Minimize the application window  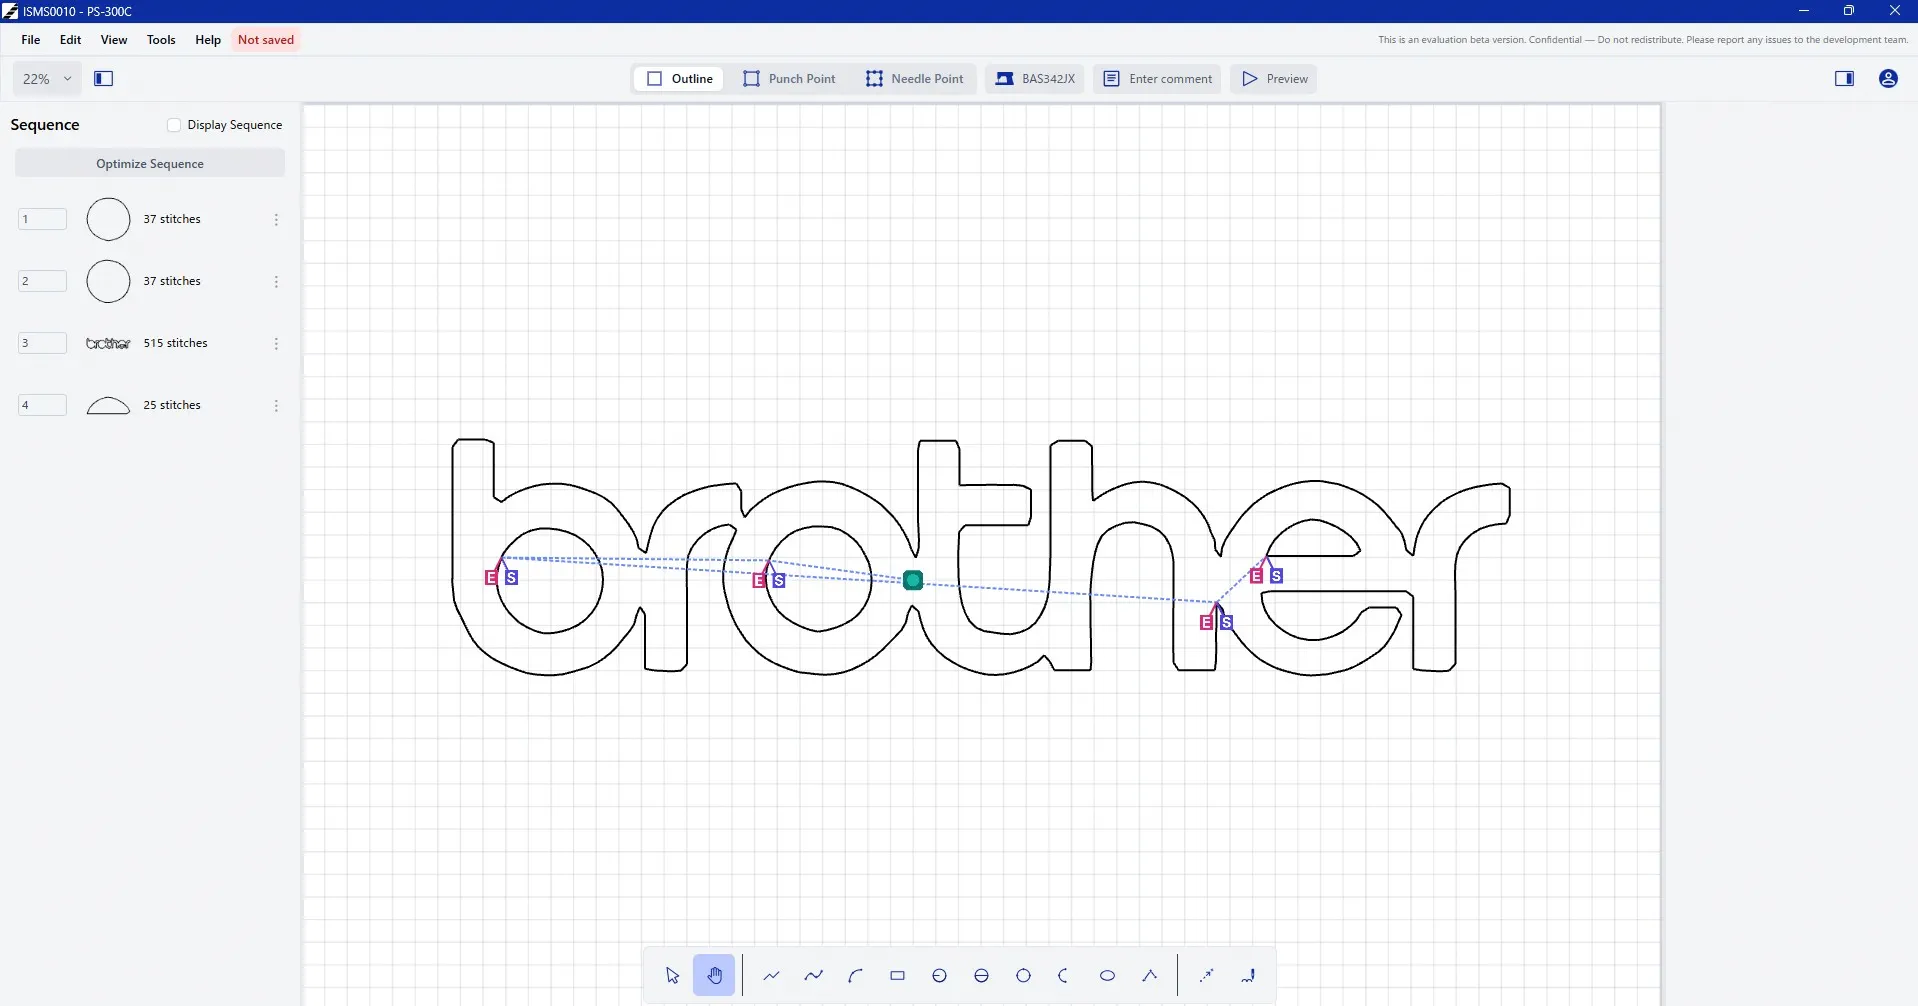tap(1804, 11)
